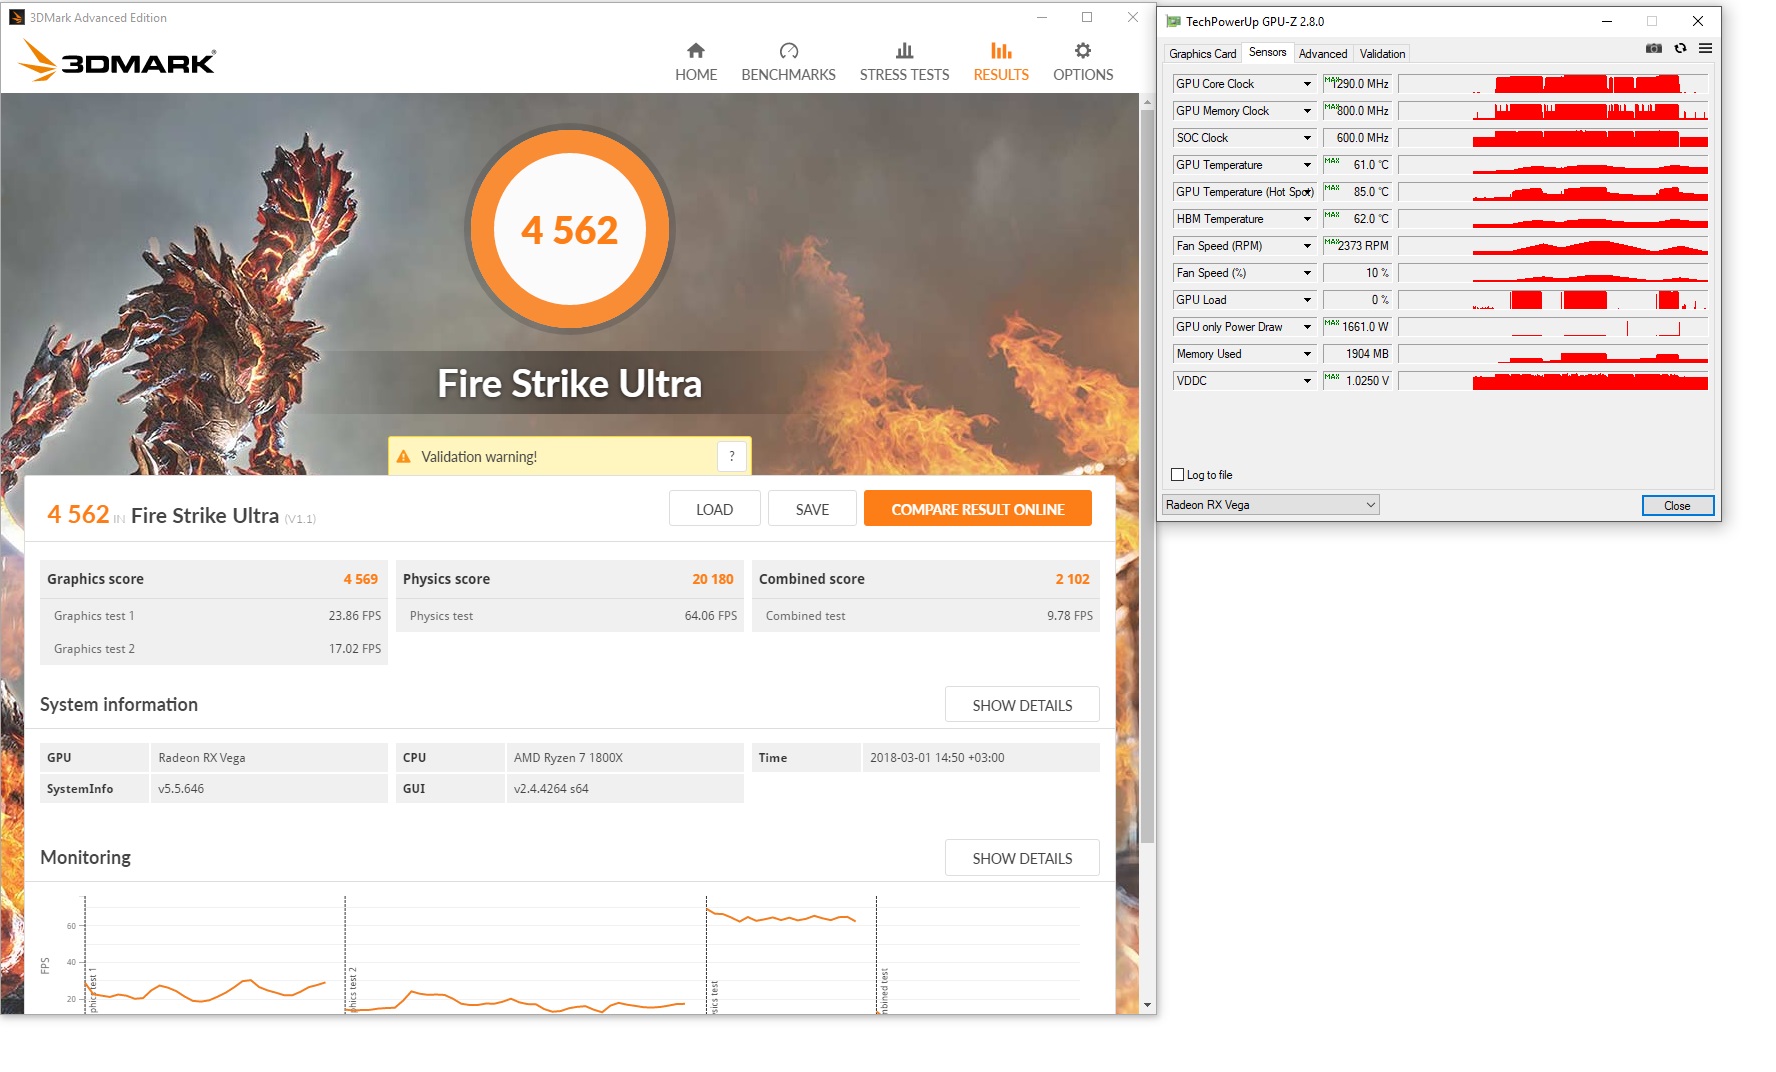Expand the GPU Load sensor dropdown
This screenshot has width=1776, height=1072.
point(1307,300)
